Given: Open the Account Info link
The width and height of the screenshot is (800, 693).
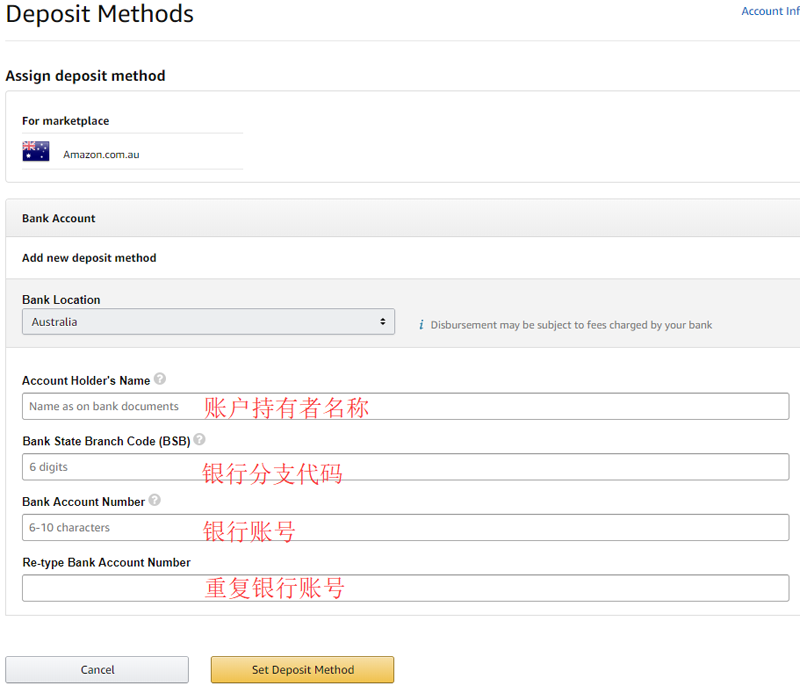Looking at the screenshot, I should tap(770, 11).
